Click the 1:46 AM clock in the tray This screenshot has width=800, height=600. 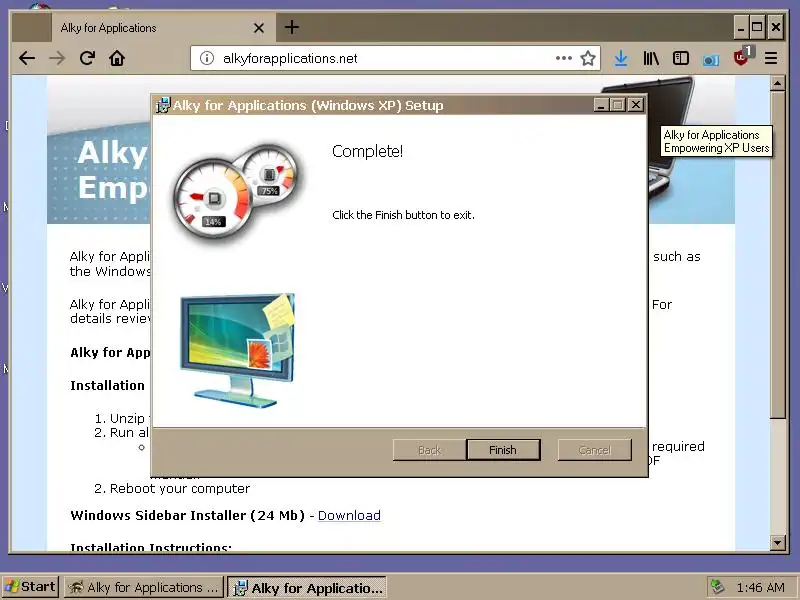[760, 588]
